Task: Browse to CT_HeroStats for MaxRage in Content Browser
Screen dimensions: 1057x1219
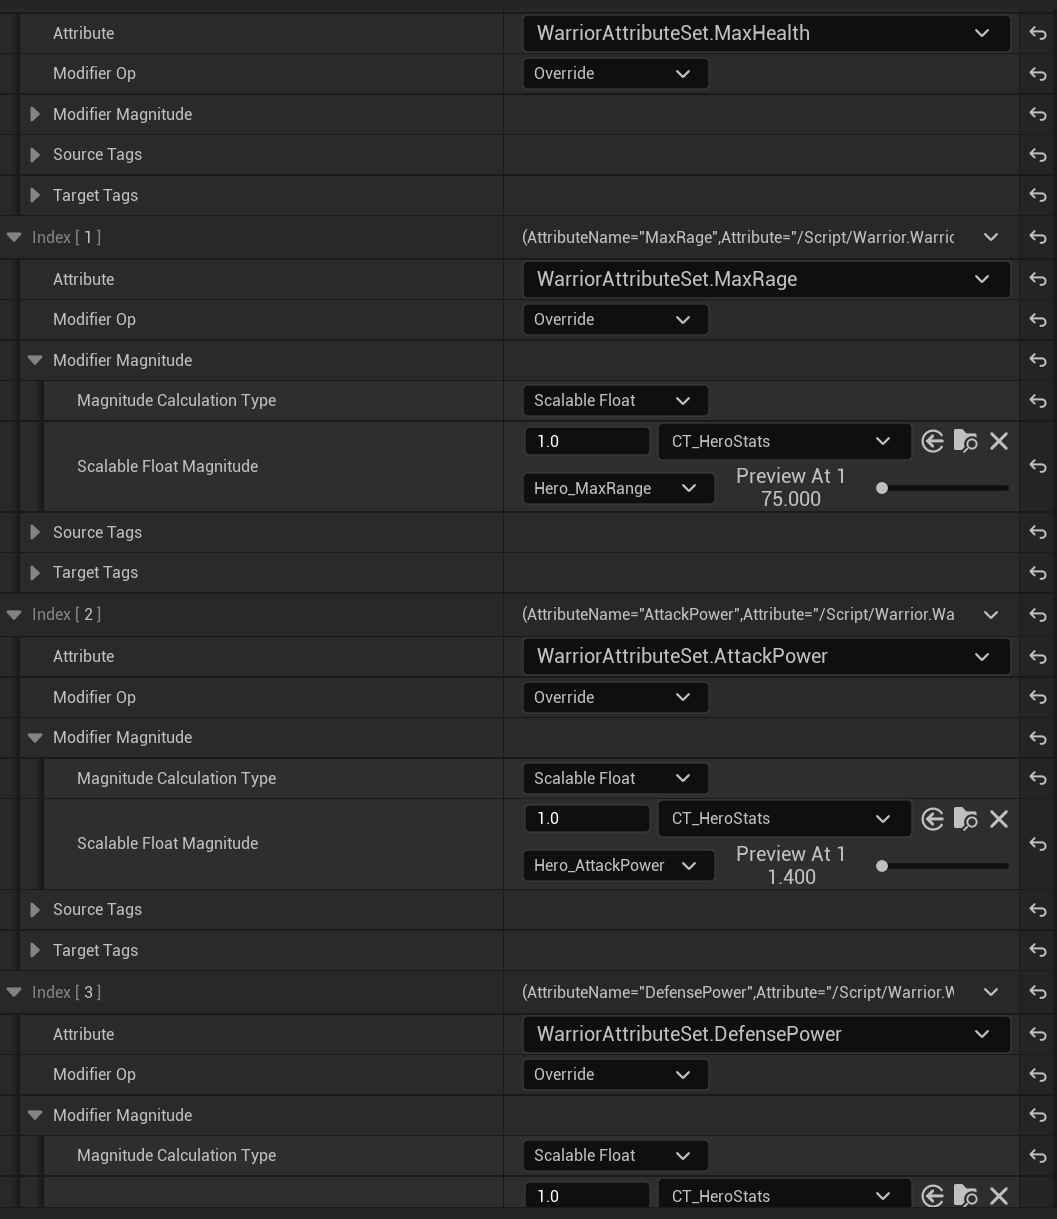Action: click(x=965, y=441)
